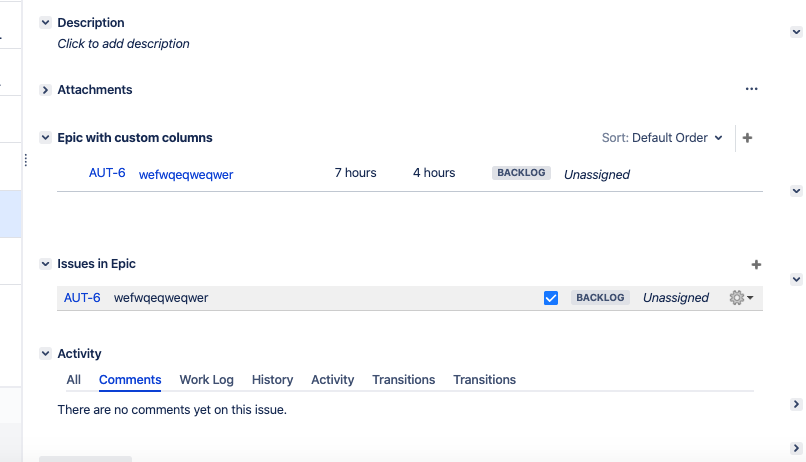Collapse the Issues in Epic section
The width and height of the screenshot is (806, 462).
tap(45, 264)
